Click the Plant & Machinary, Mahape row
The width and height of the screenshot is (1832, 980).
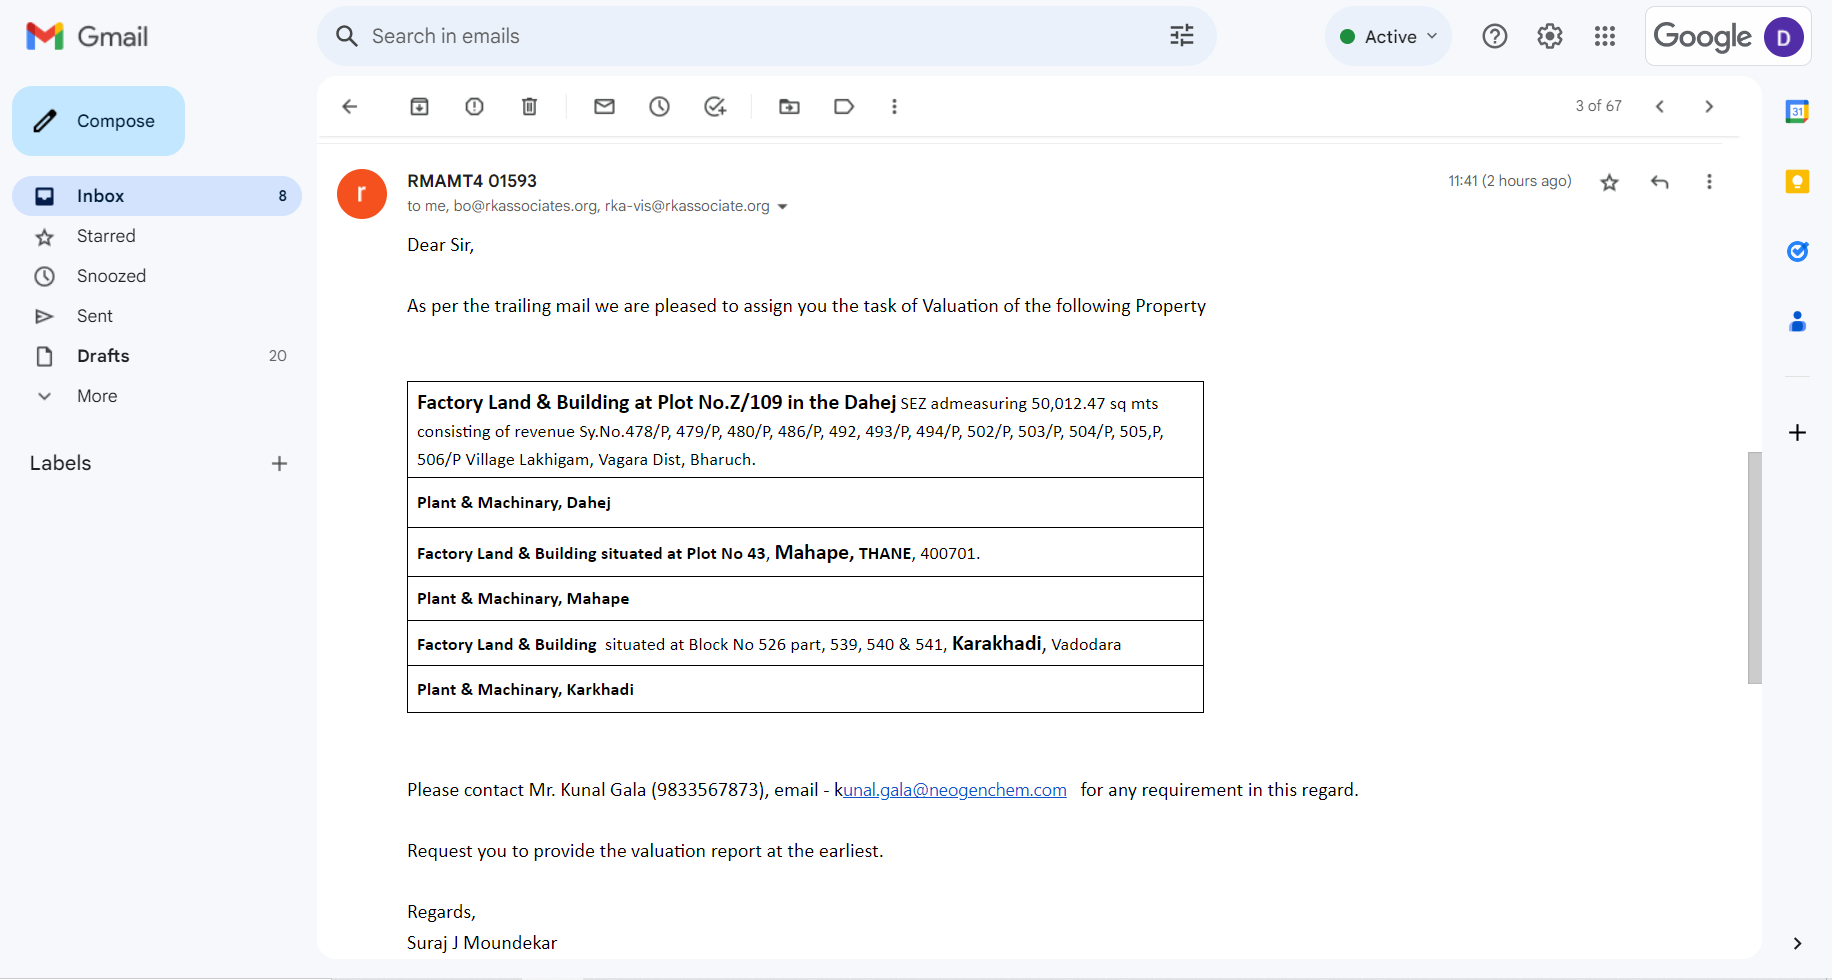(805, 598)
